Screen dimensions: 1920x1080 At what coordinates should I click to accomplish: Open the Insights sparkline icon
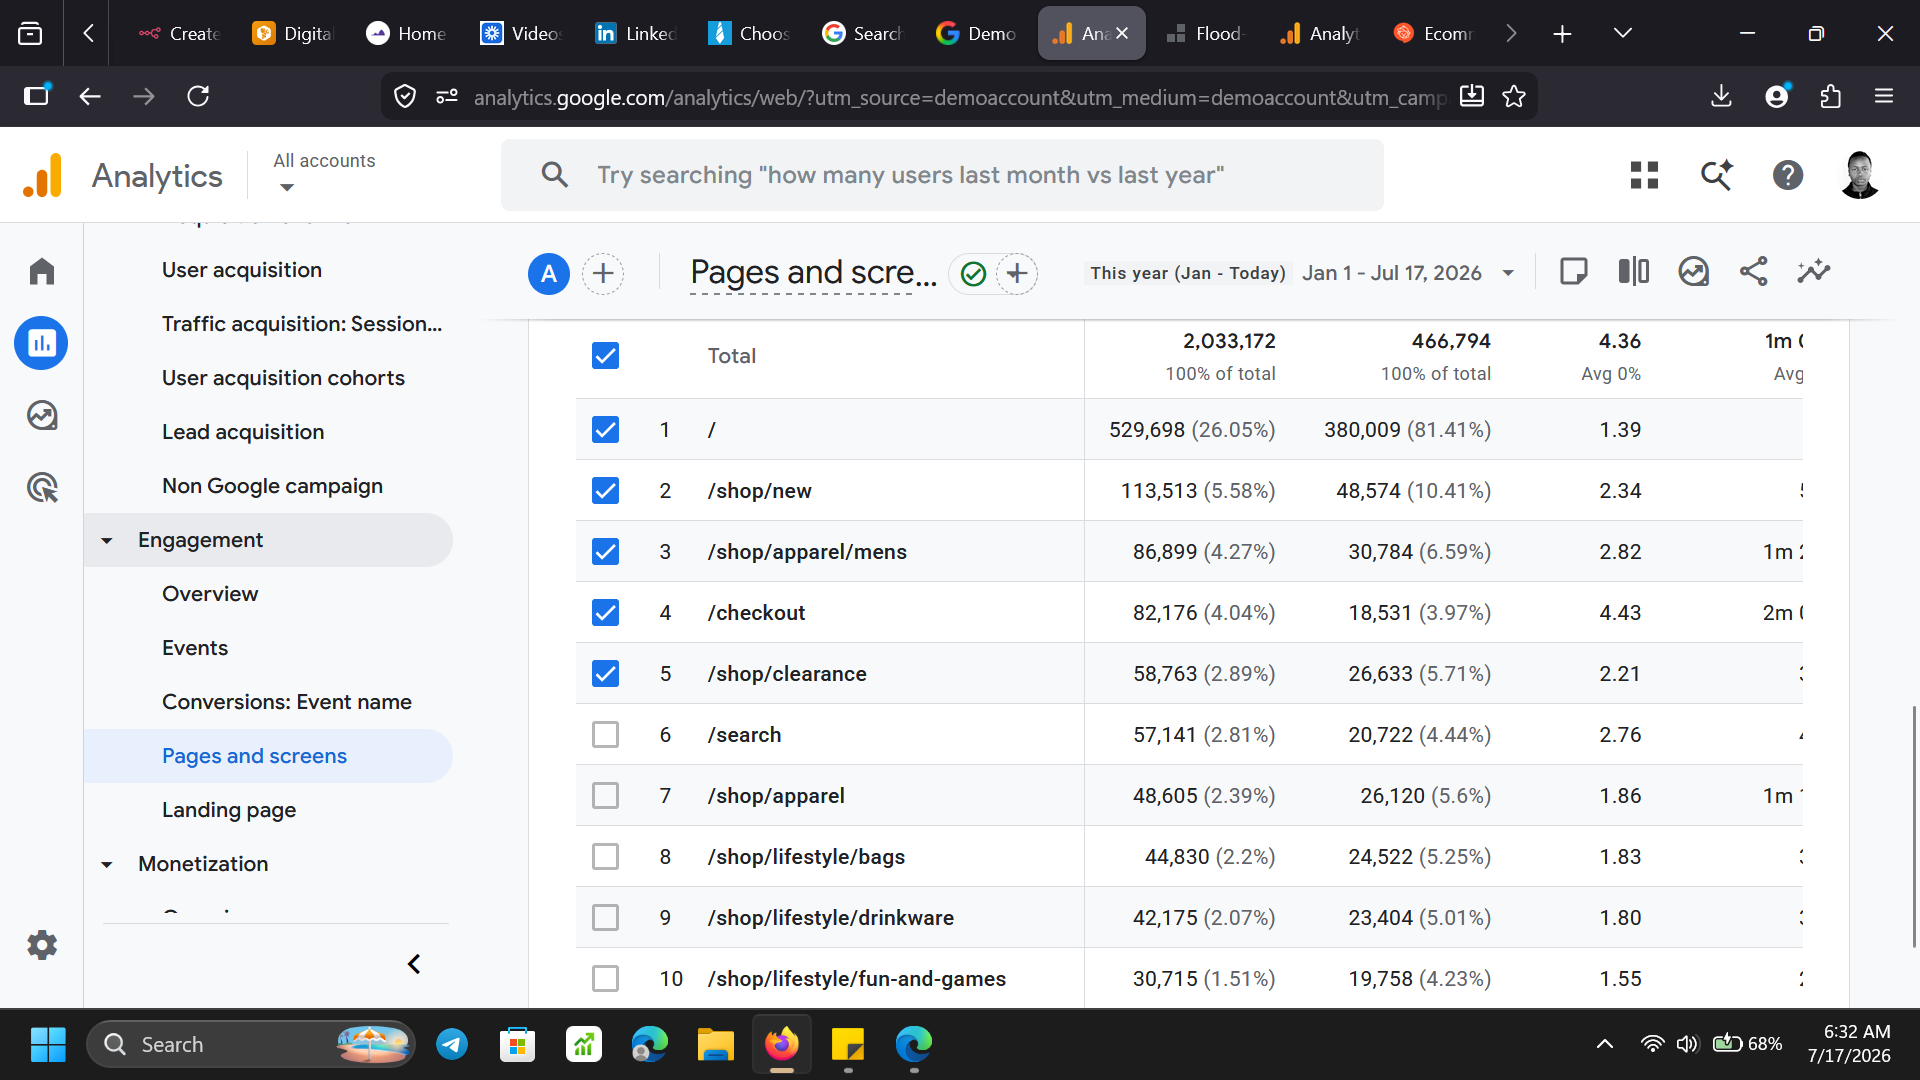1814,271
